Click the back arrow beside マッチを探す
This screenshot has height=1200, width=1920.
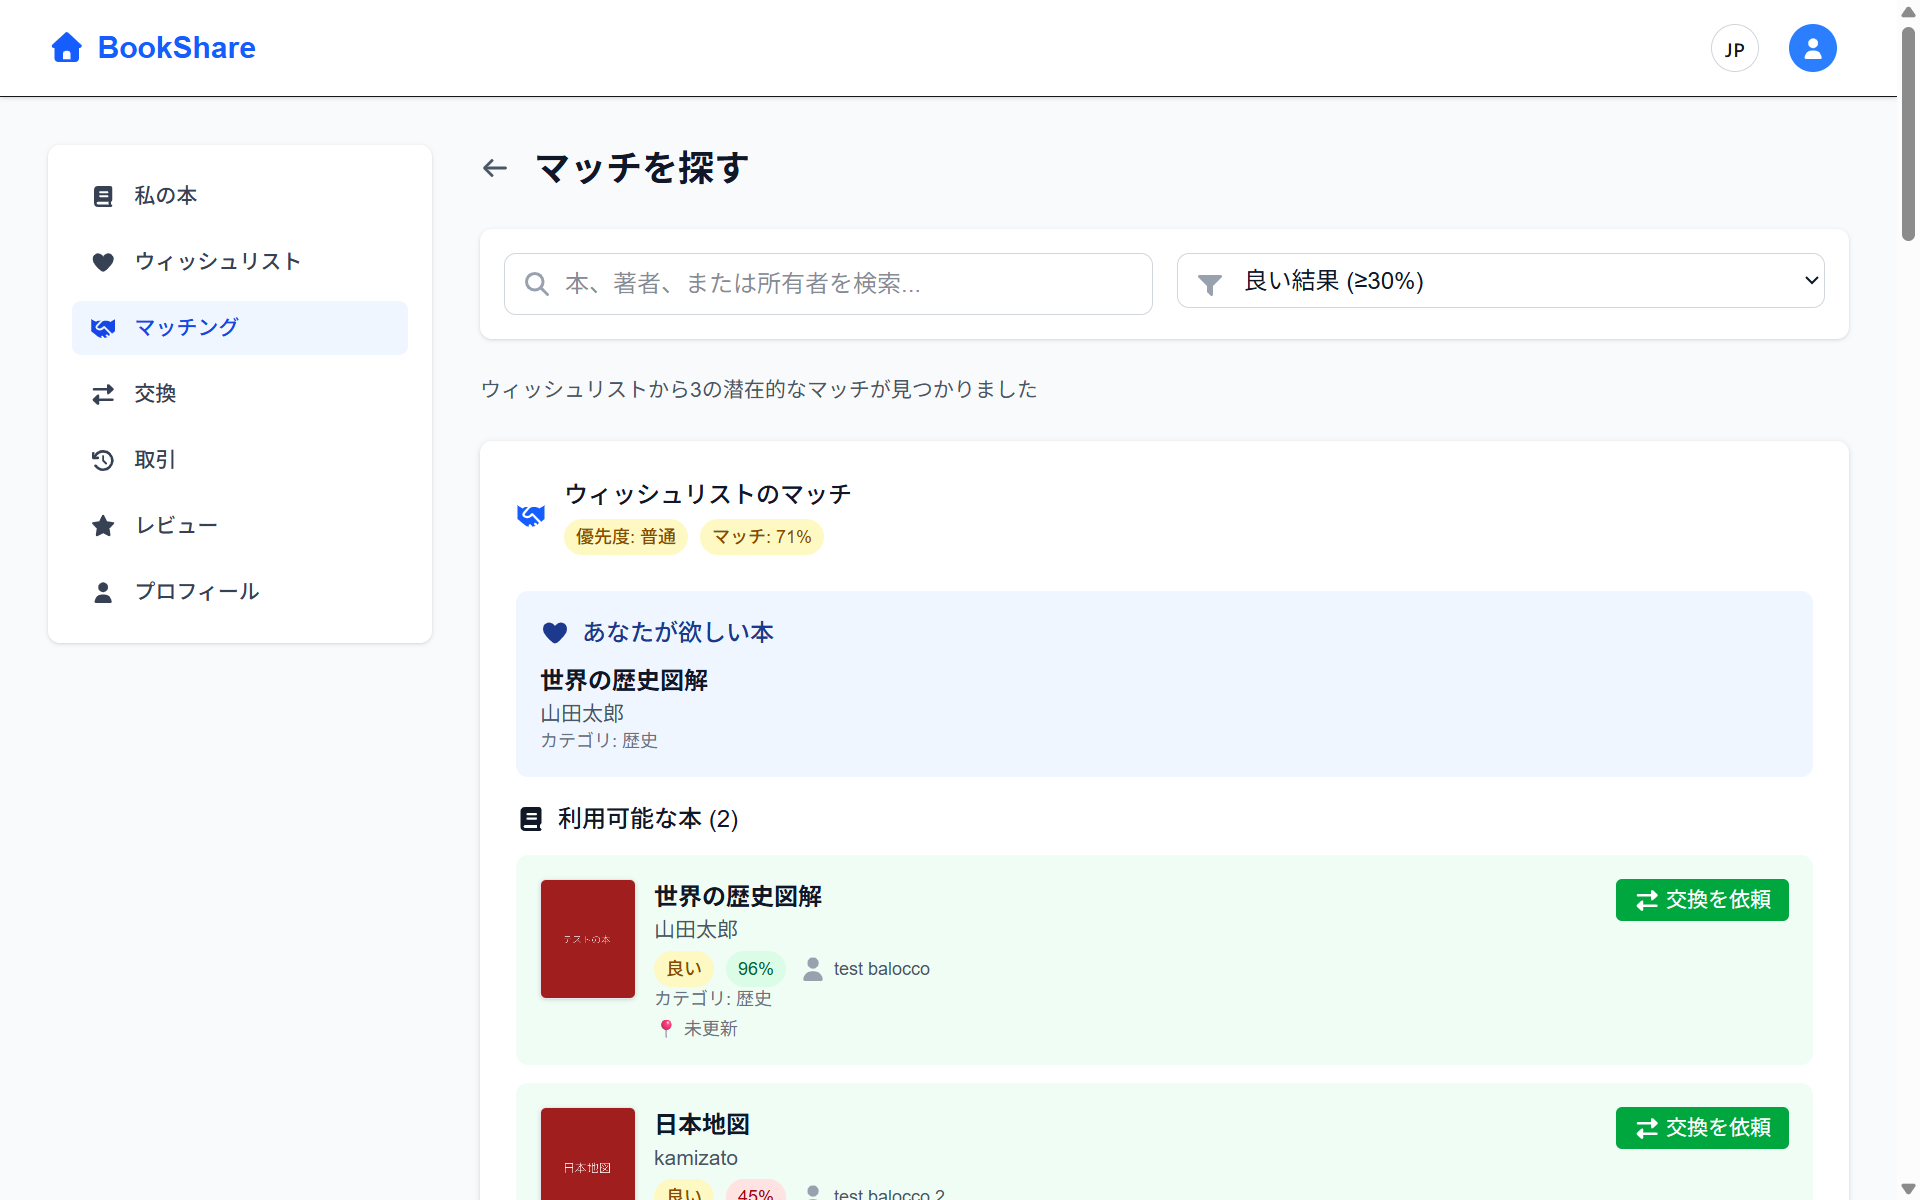[x=495, y=168]
